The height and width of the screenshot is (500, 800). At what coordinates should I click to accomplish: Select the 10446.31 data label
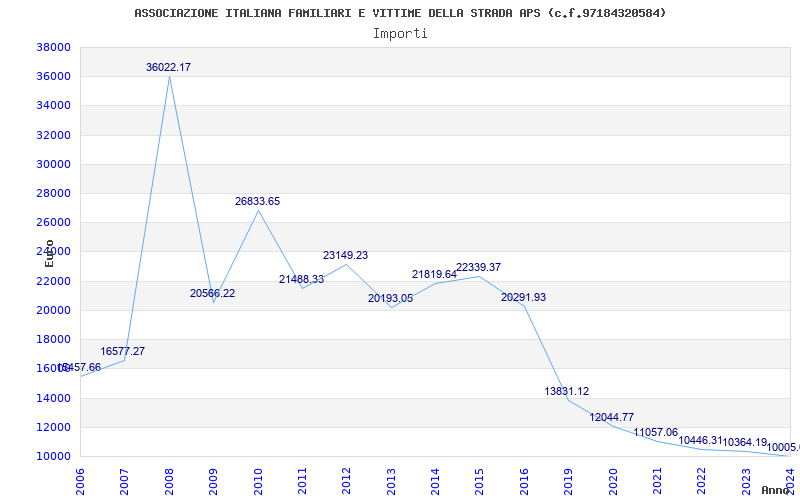pos(701,440)
